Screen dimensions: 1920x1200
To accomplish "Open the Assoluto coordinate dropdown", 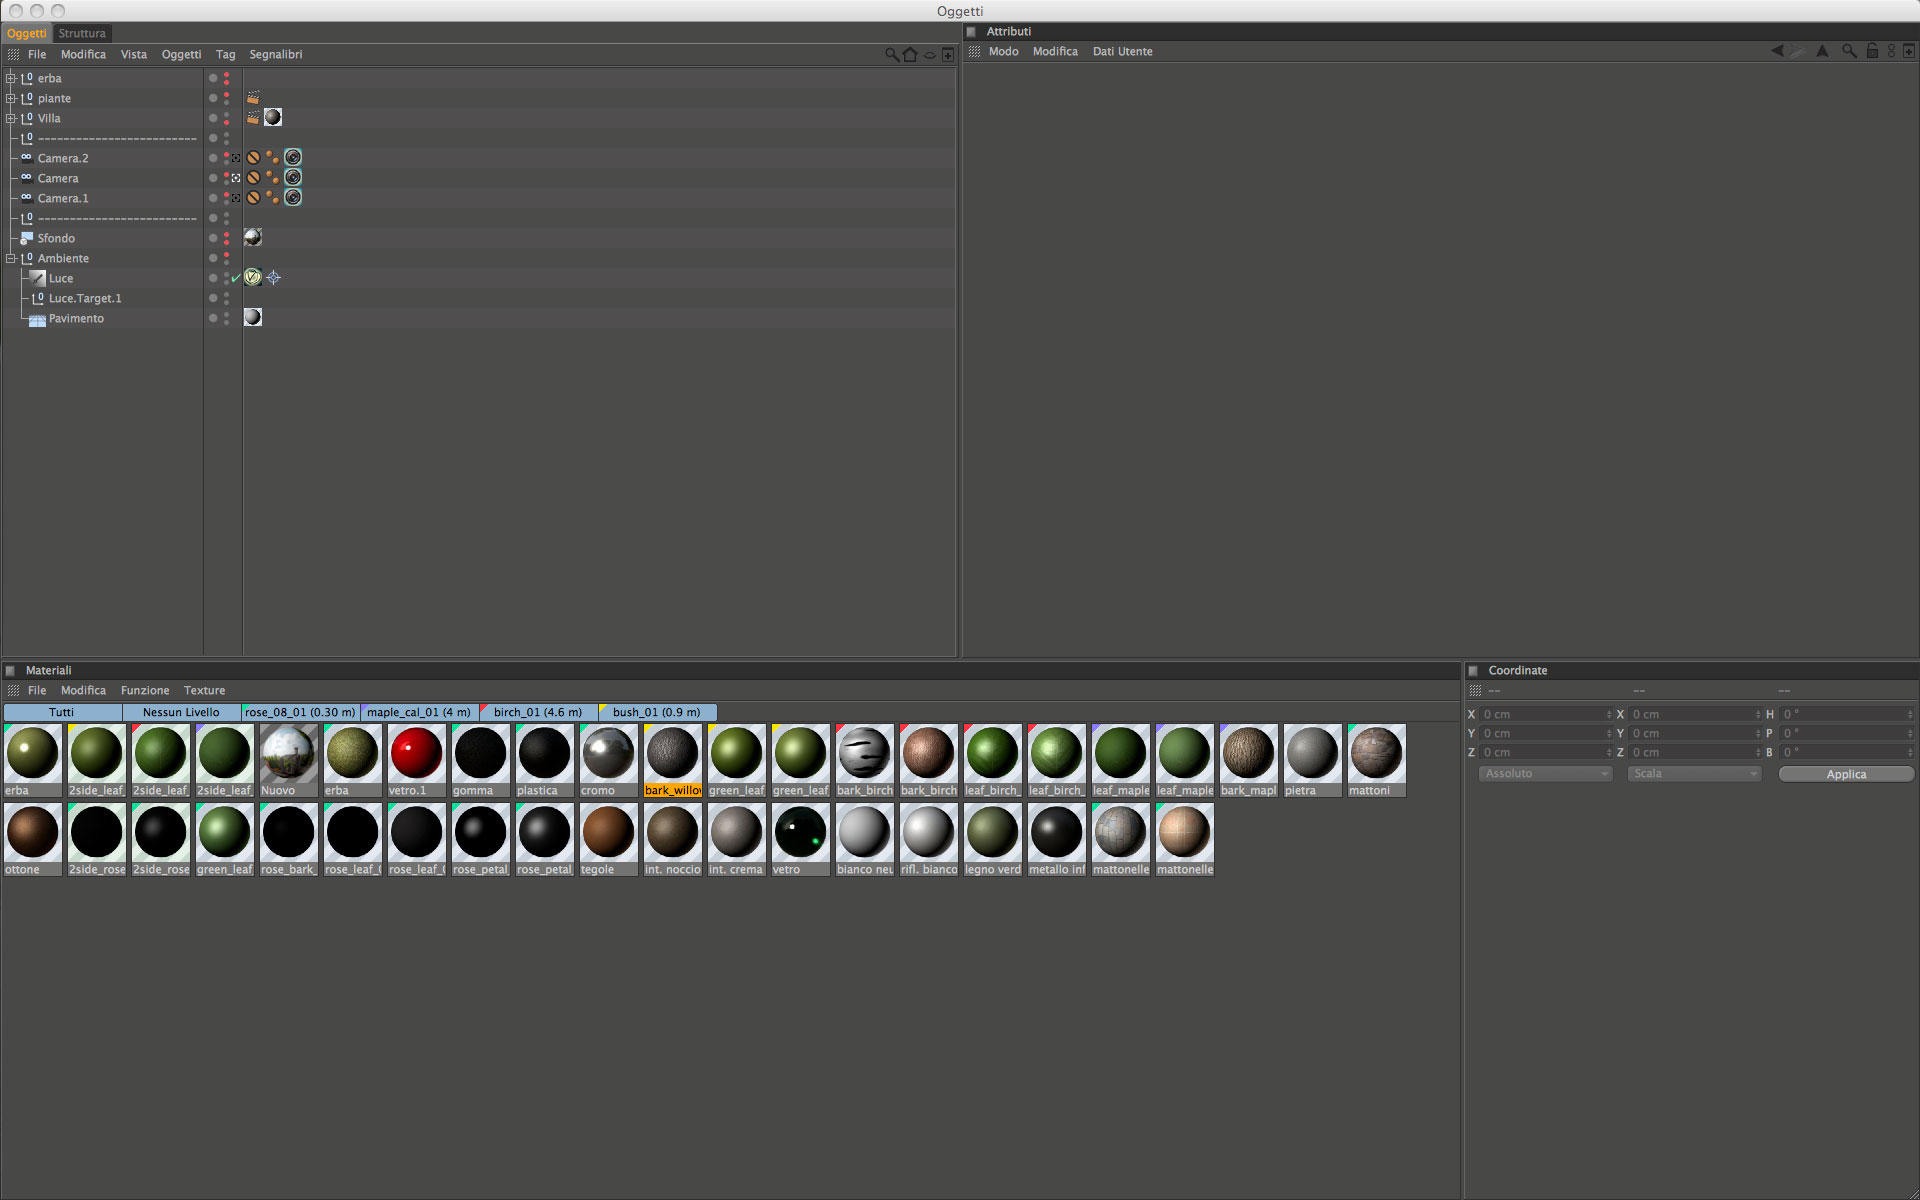I will [x=1545, y=774].
